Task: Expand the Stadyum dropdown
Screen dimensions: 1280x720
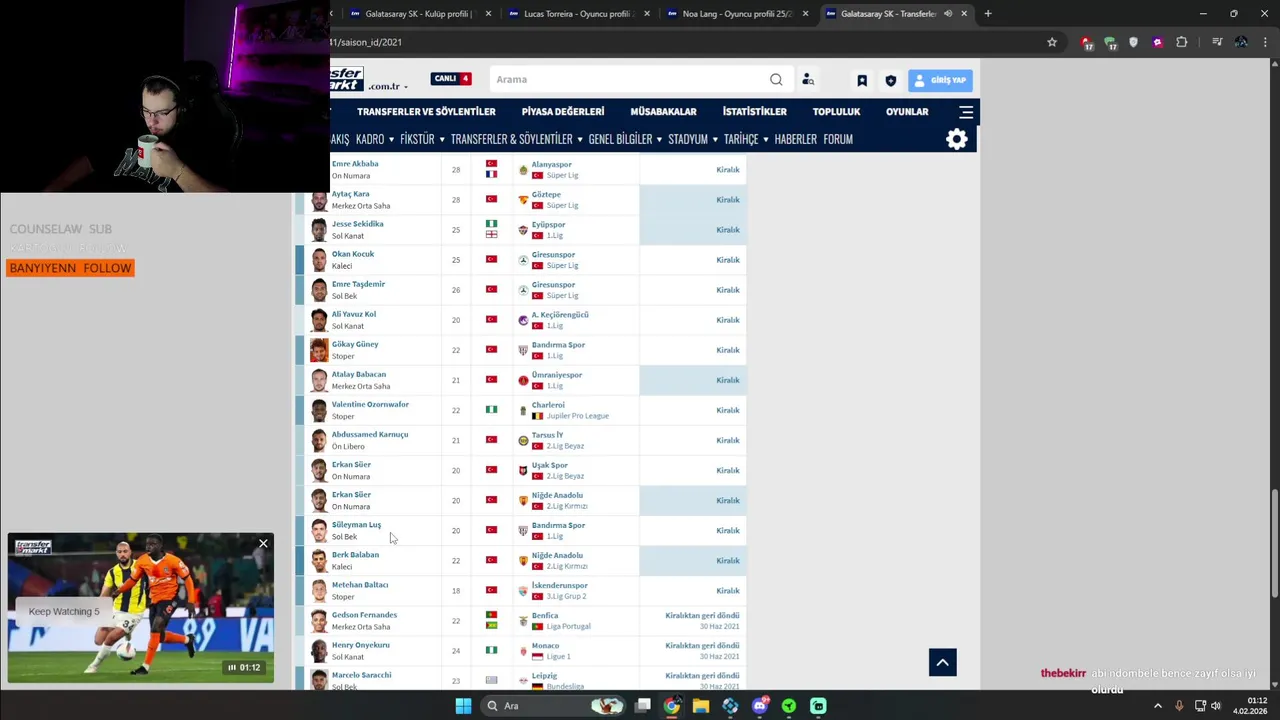Action: [x=692, y=139]
